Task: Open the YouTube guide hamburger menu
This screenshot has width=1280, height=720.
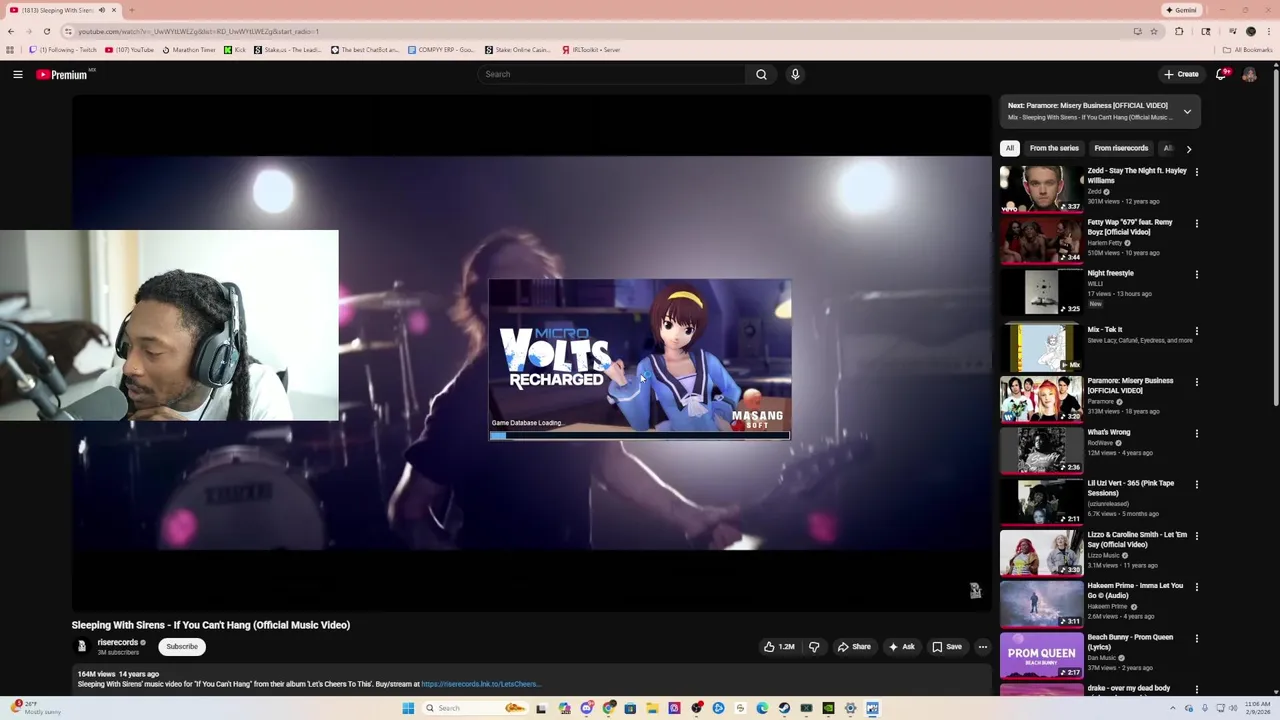Action: point(18,74)
